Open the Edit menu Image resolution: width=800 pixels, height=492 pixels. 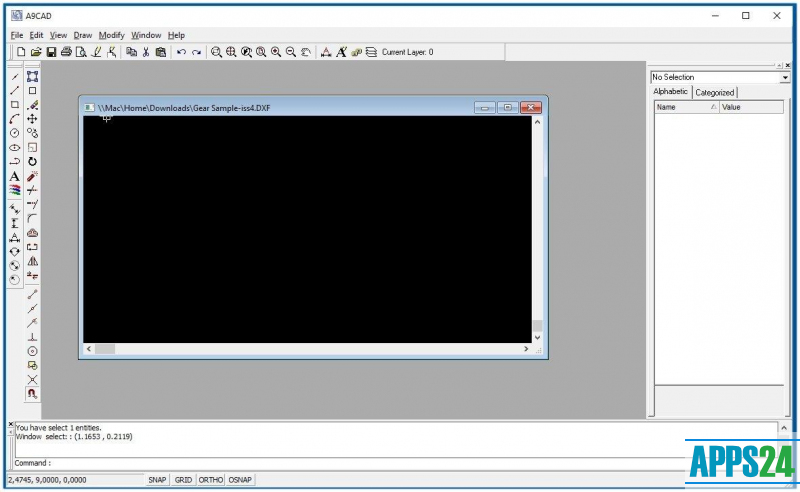pyautogui.click(x=36, y=35)
